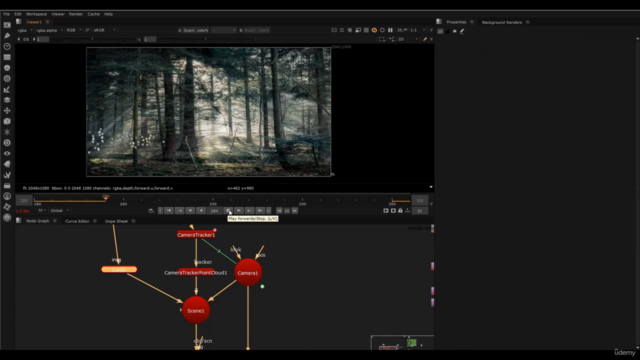Switch to the Background Renders tab
The width and height of the screenshot is (640, 360).
point(502,22)
